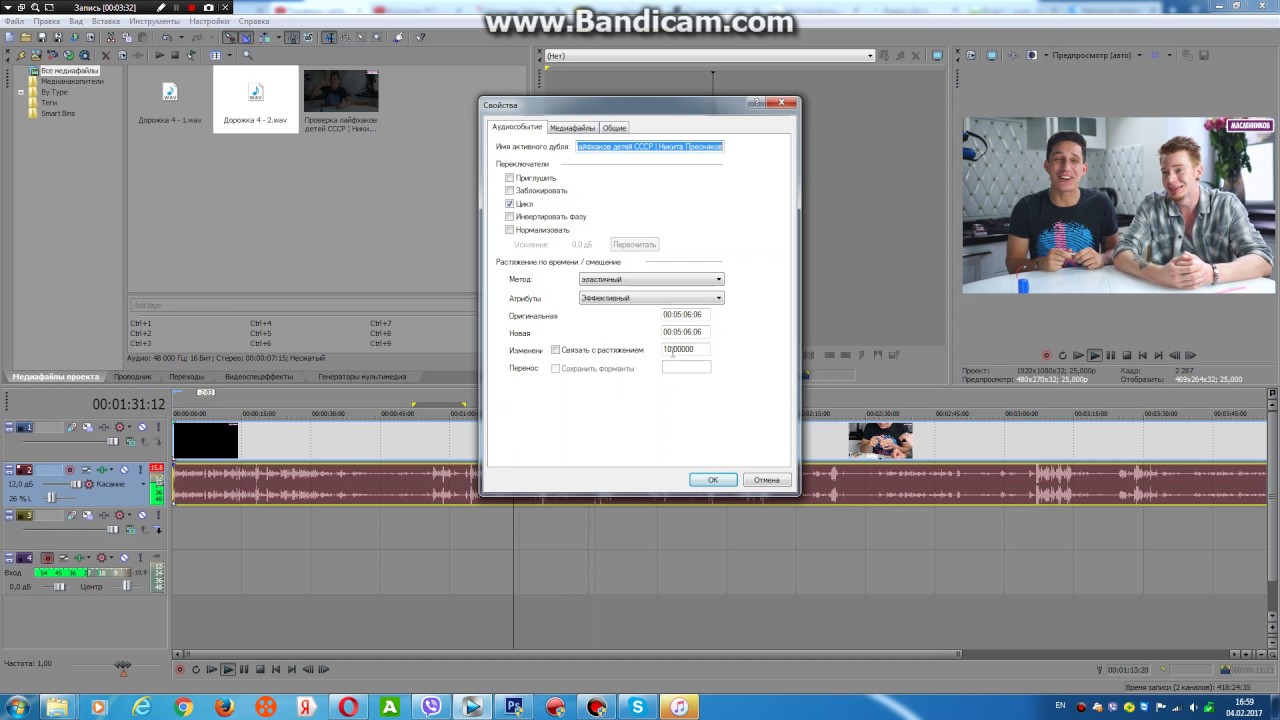The width and height of the screenshot is (1280, 720).
Task: Open the views dropdown arrow in Project Media
Action: pos(229,55)
